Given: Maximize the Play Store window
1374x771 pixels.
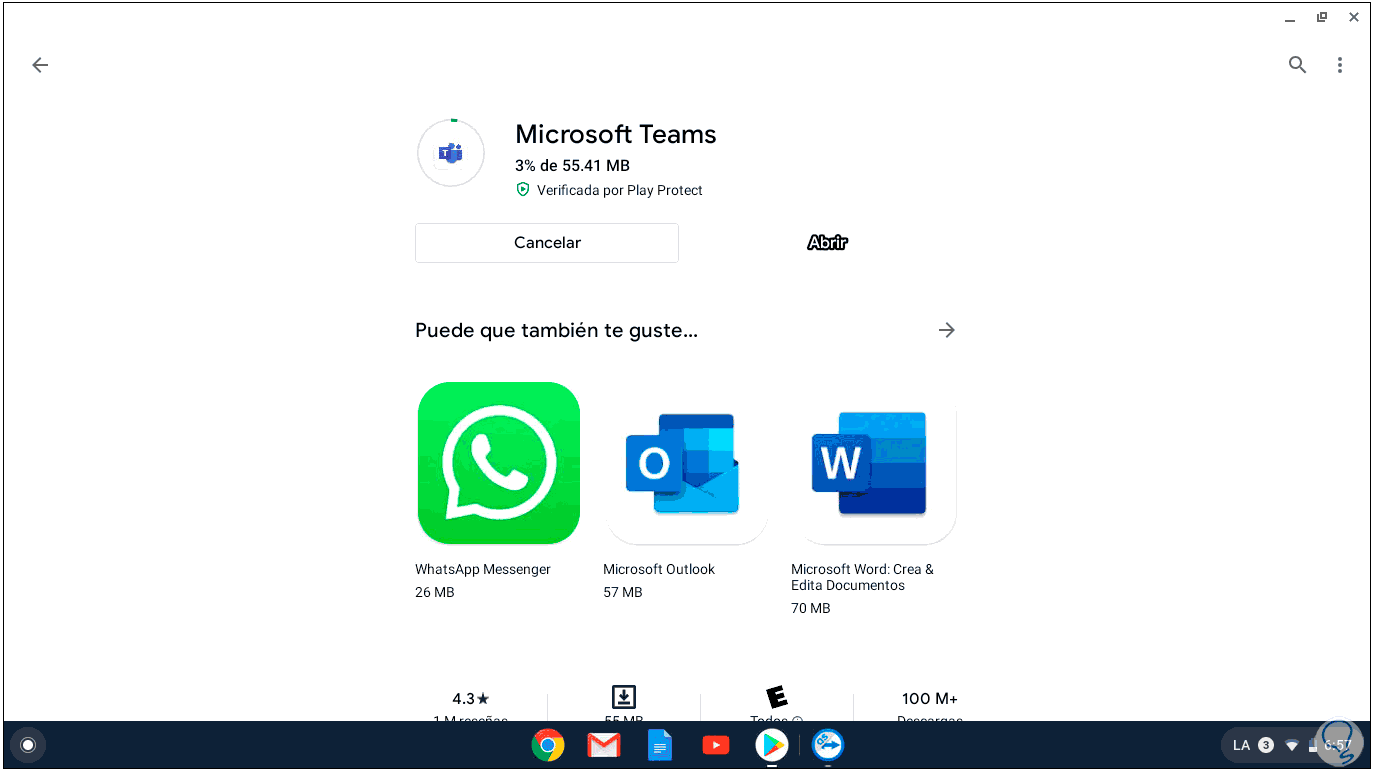Looking at the screenshot, I should 1322,17.
